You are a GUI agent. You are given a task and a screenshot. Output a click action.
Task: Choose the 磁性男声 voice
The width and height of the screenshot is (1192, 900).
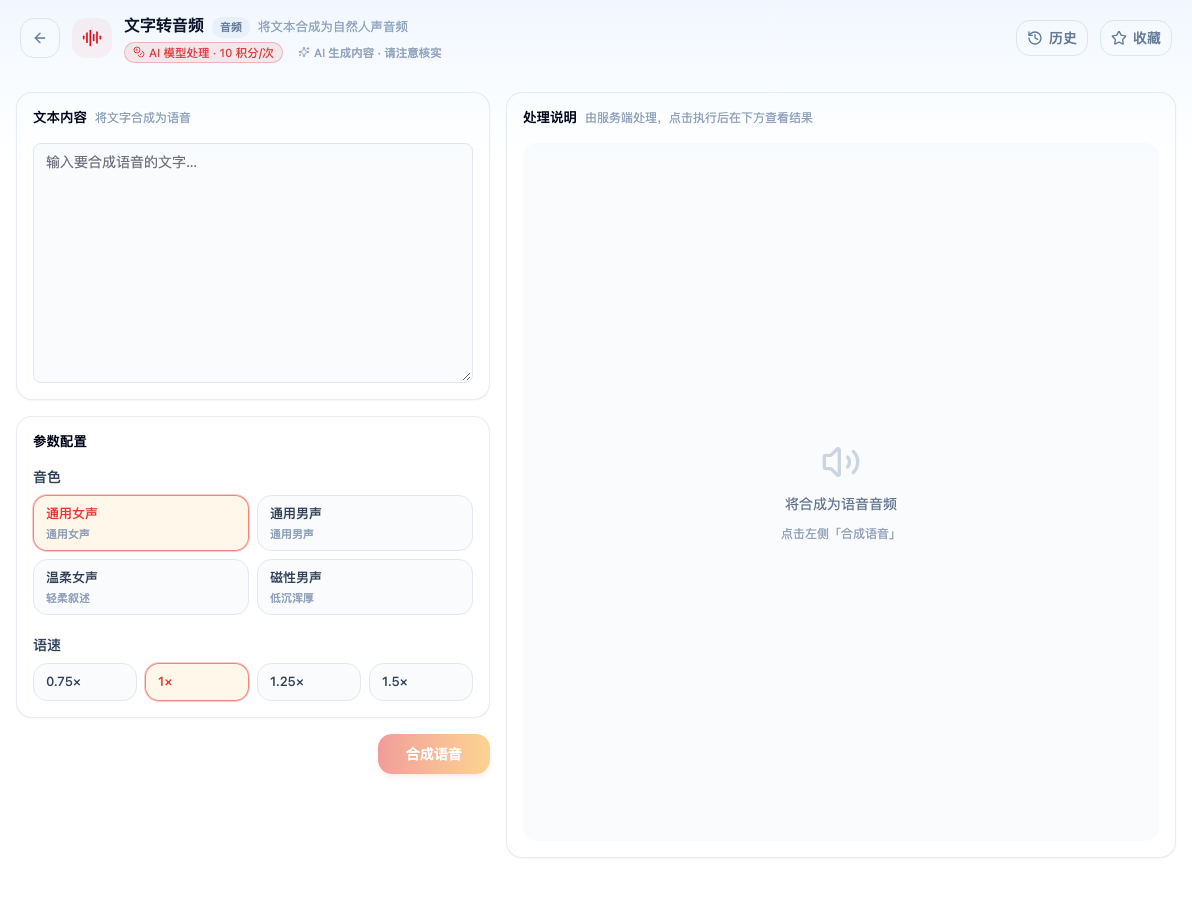[365, 587]
